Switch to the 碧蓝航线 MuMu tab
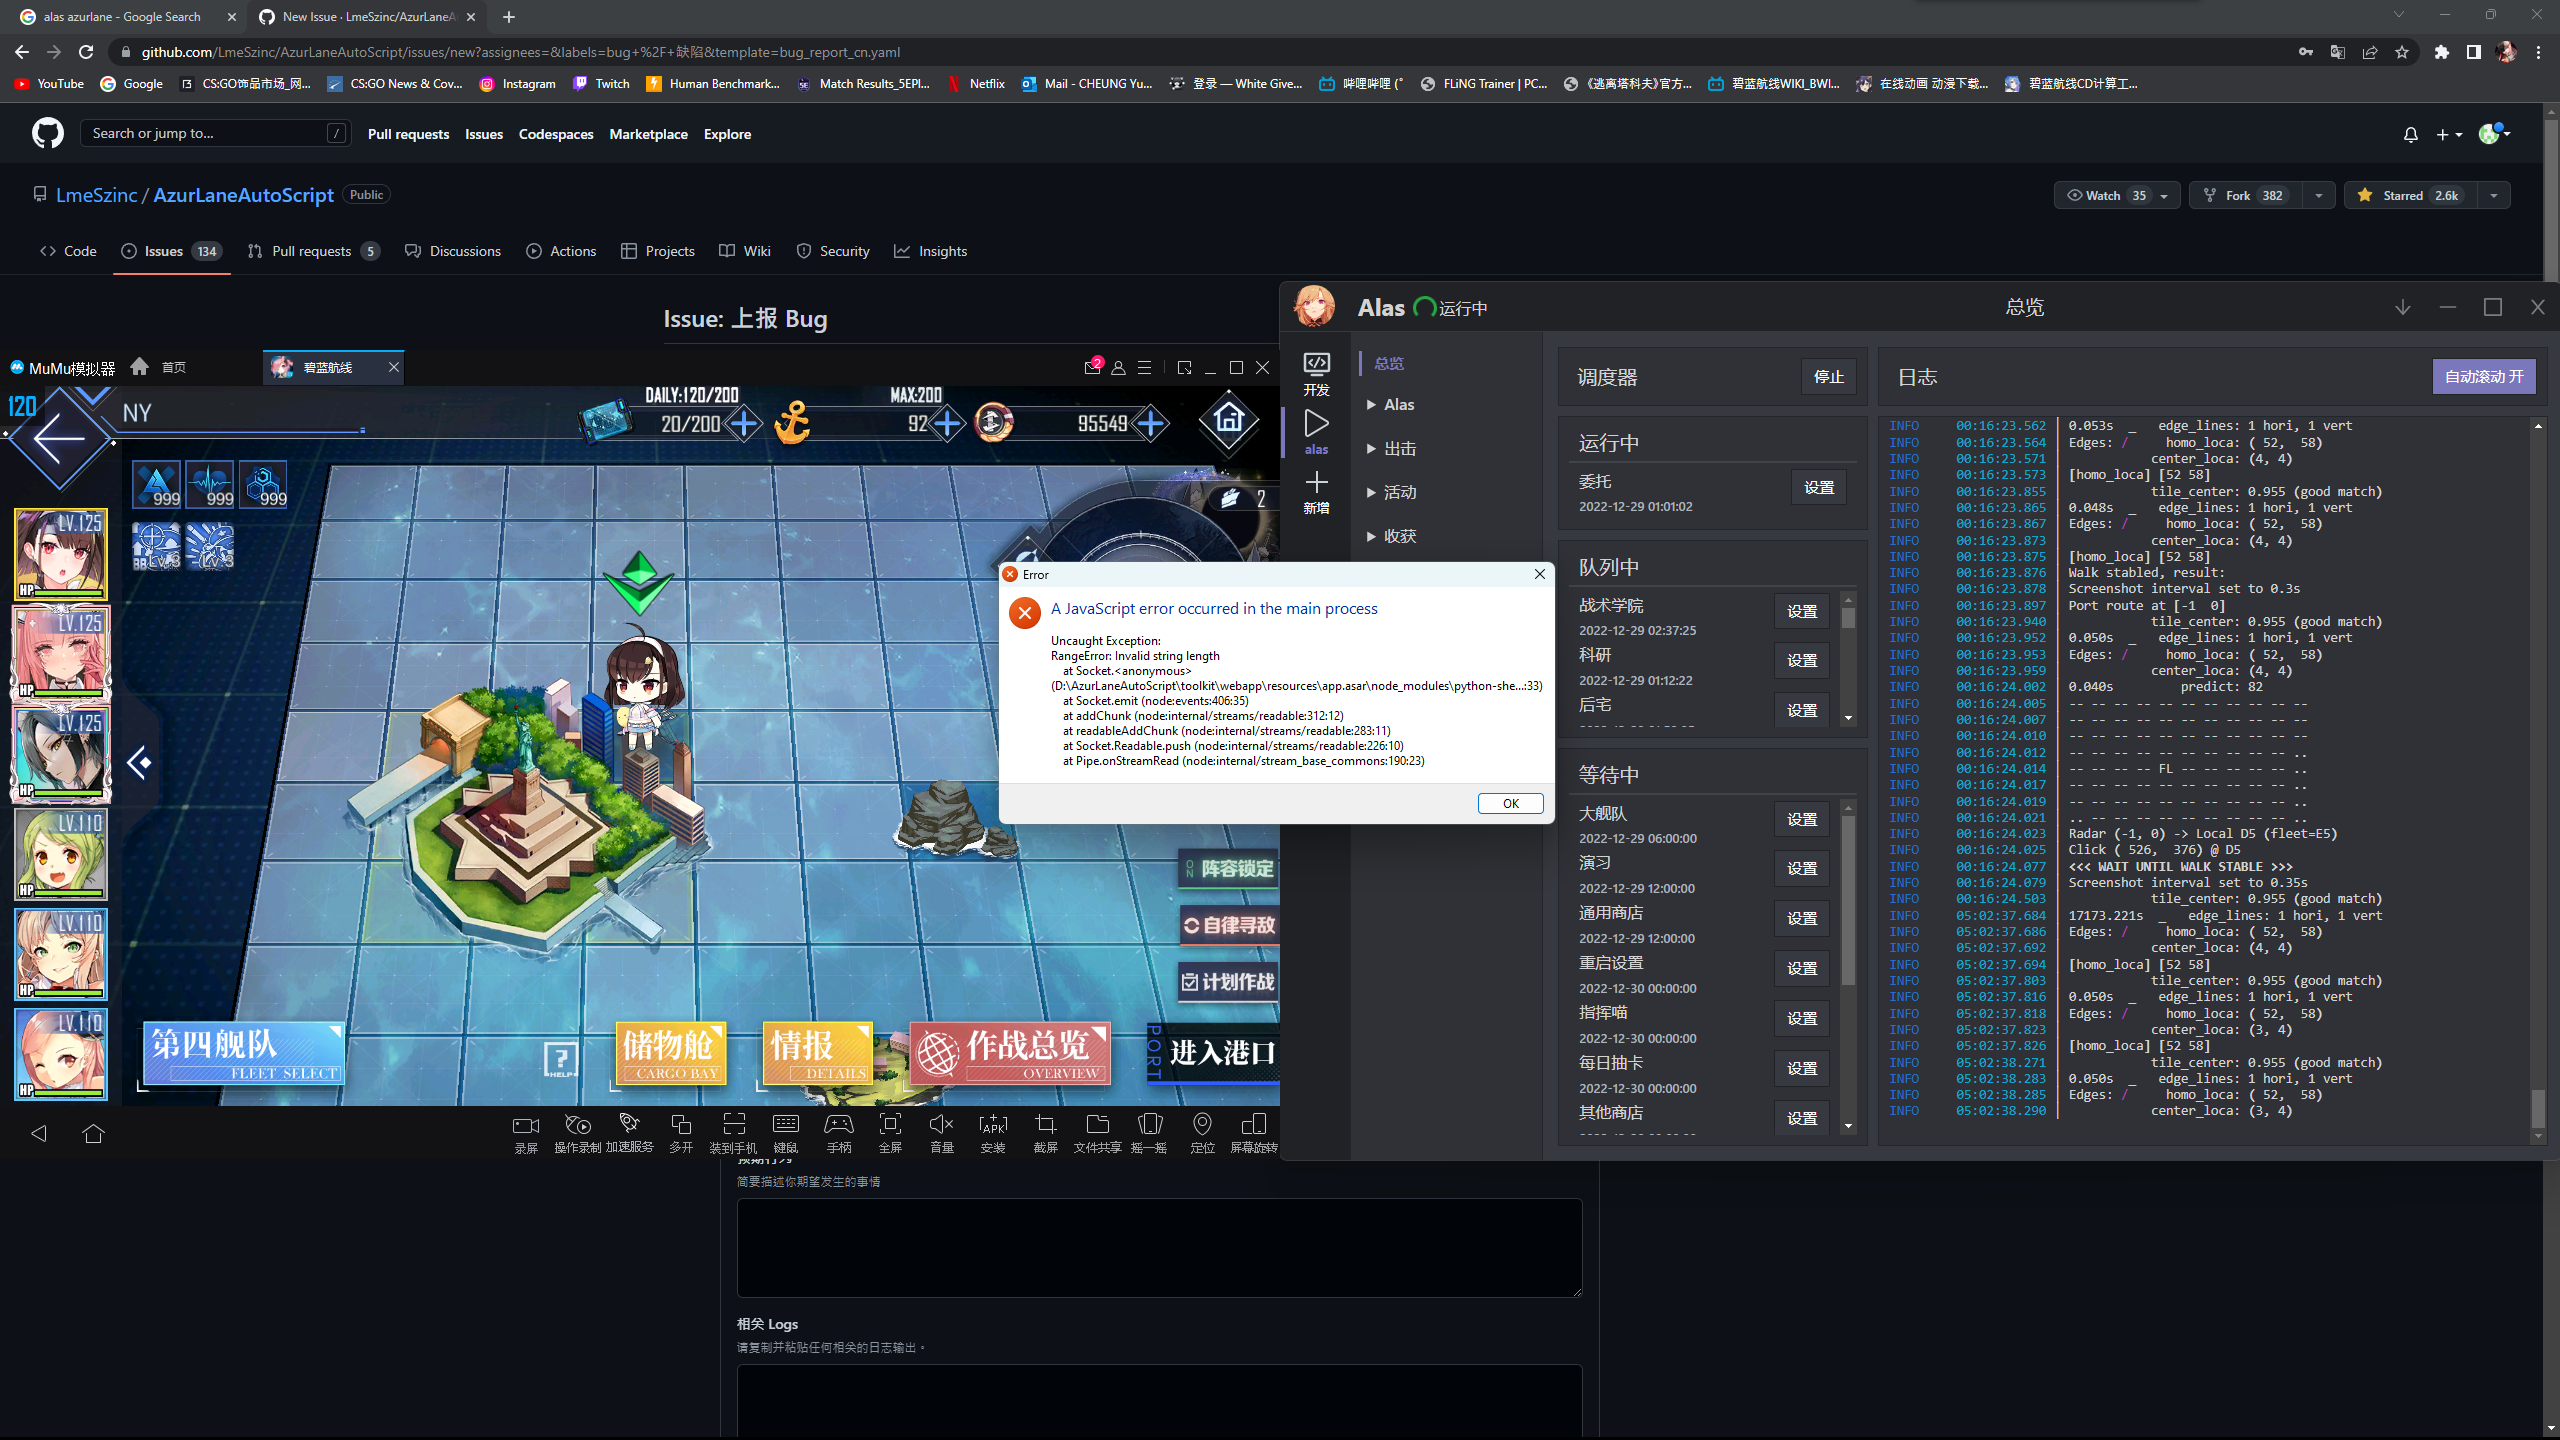Viewport: 2560px width, 1440px height. (x=328, y=368)
